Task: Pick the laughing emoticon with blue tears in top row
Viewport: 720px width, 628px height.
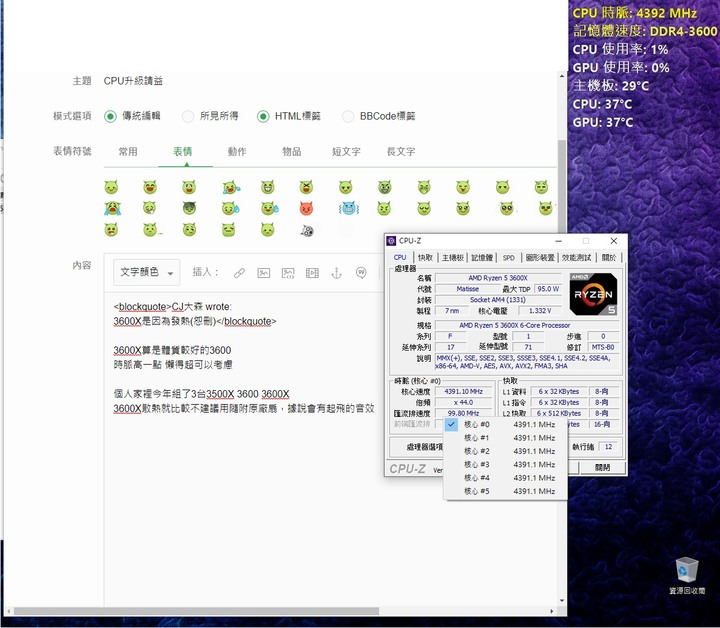Action: [231, 187]
